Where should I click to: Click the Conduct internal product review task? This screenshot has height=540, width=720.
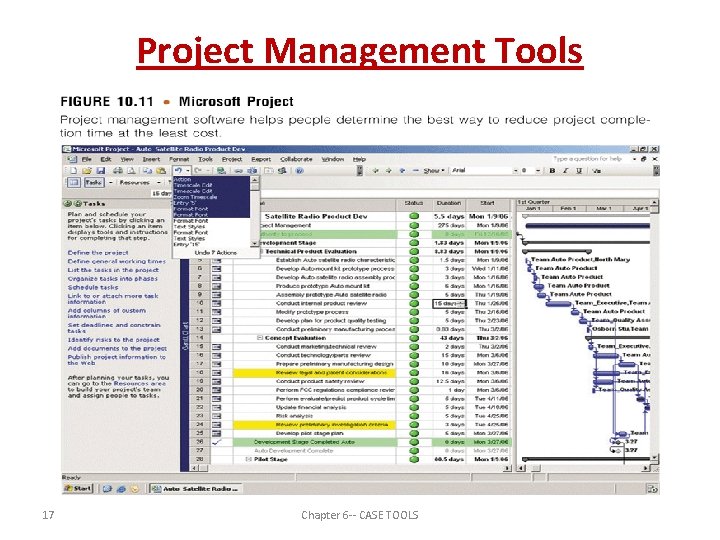click(x=321, y=304)
